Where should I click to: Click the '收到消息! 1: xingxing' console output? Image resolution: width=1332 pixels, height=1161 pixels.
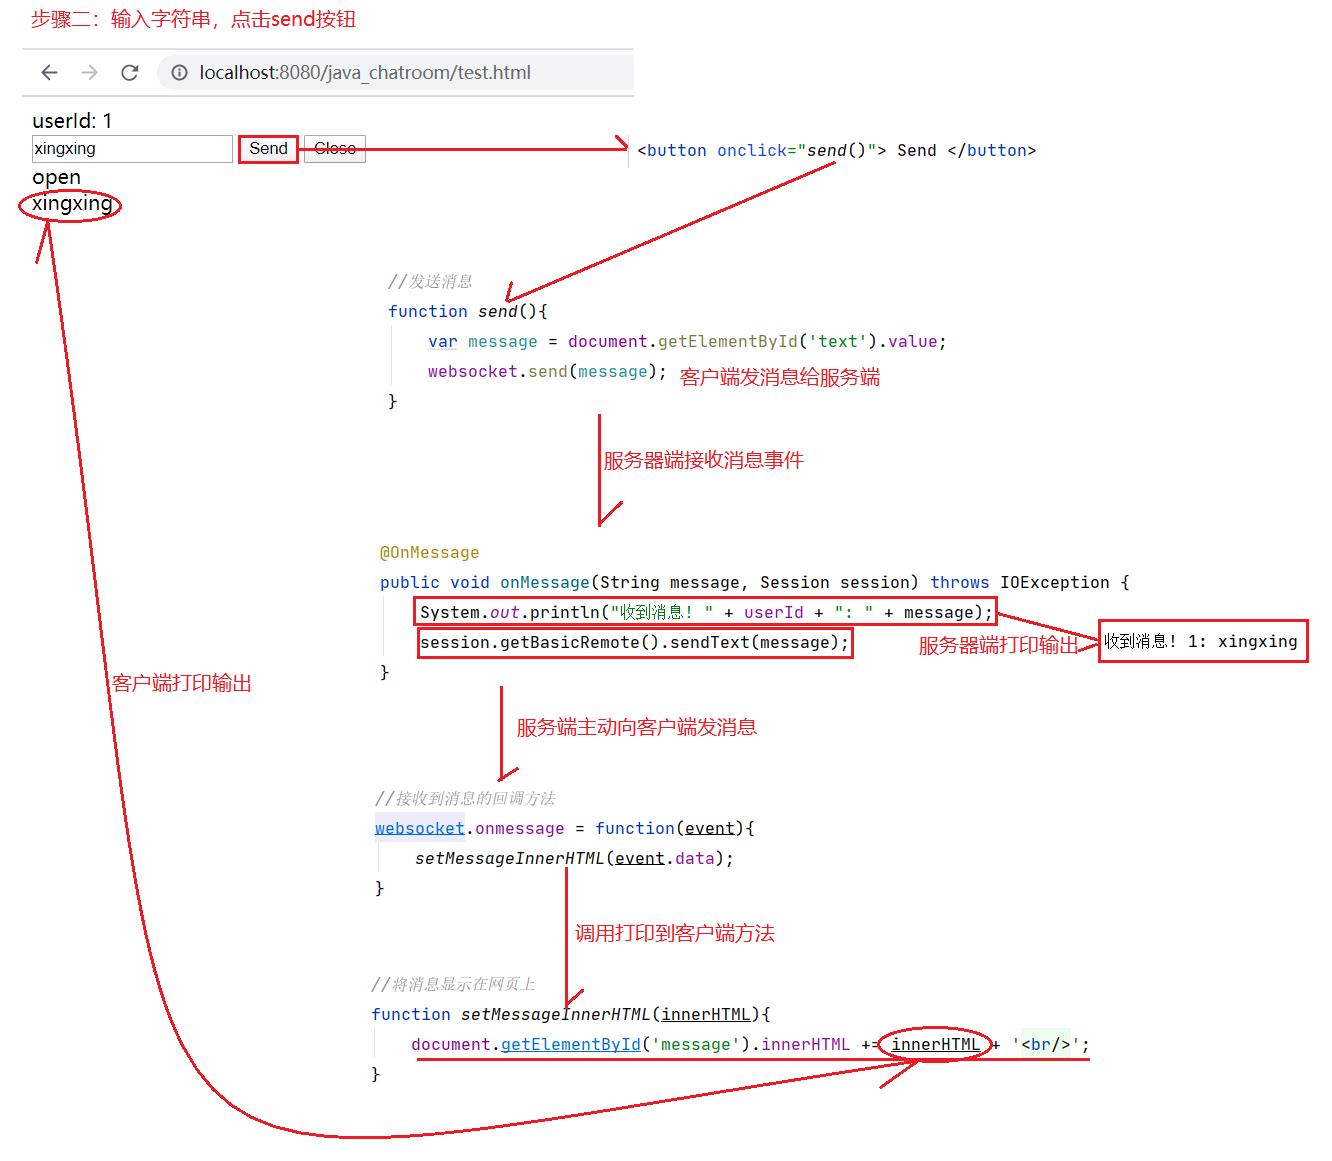click(x=1201, y=642)
